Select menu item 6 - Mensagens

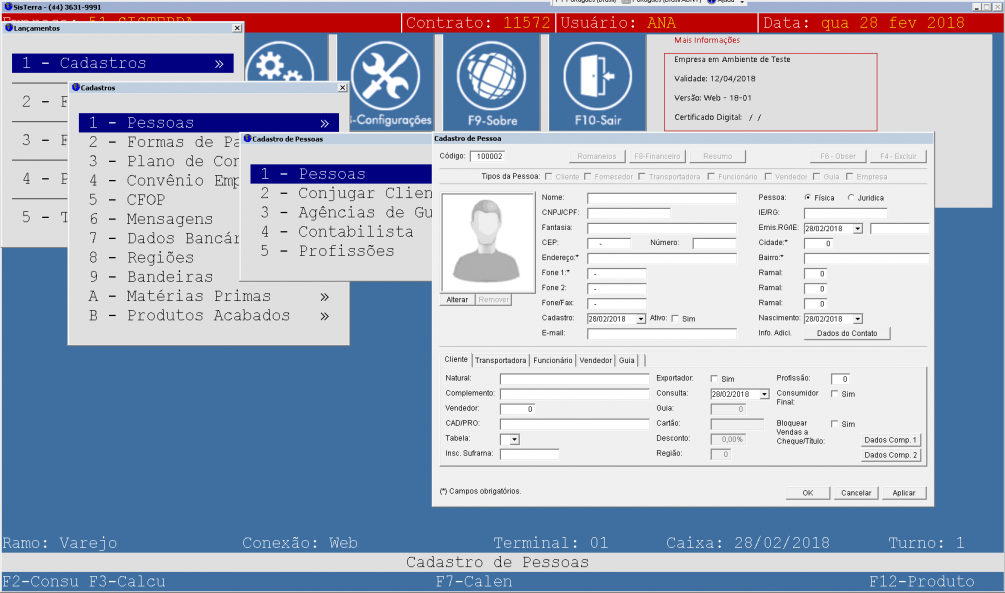coord(169,219)
